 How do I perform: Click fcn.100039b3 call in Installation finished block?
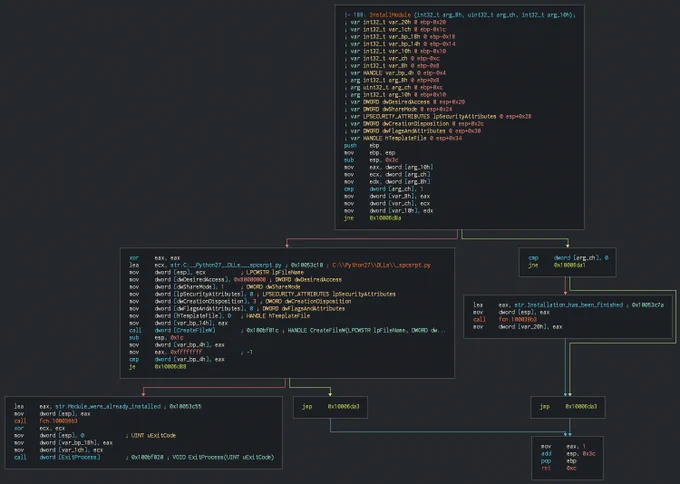(518, 319)
